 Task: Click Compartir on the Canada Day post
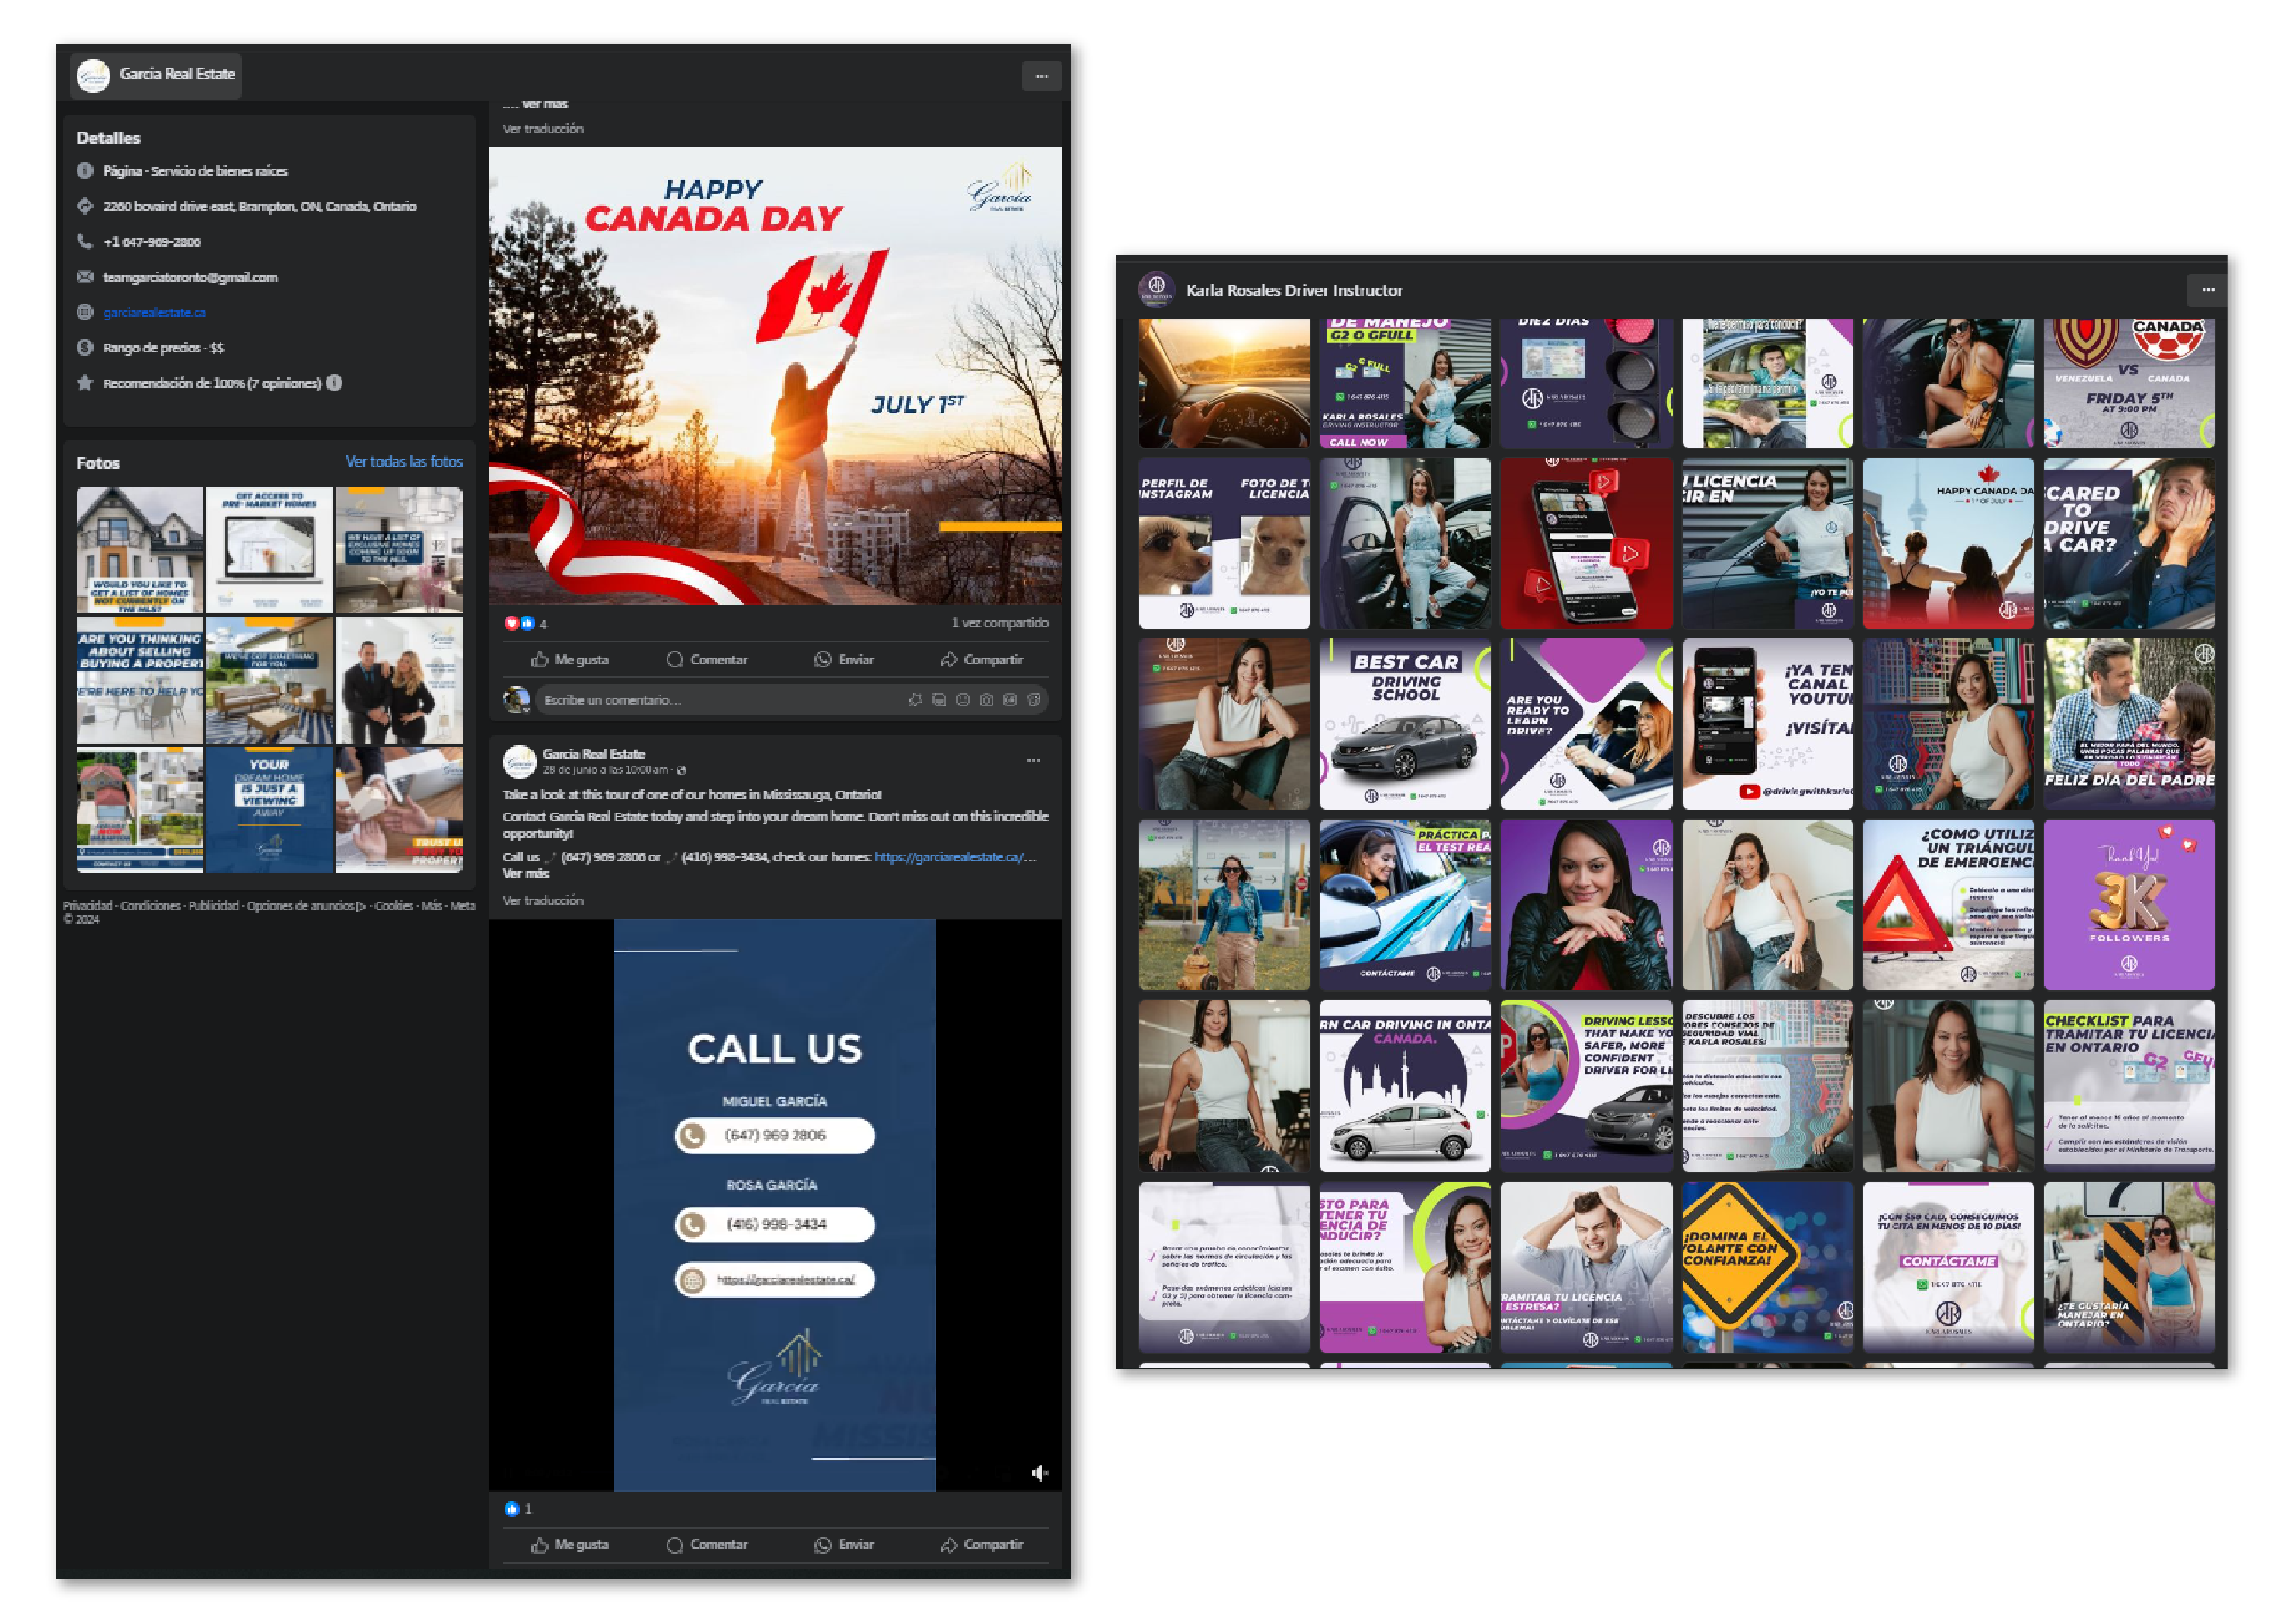981,659
